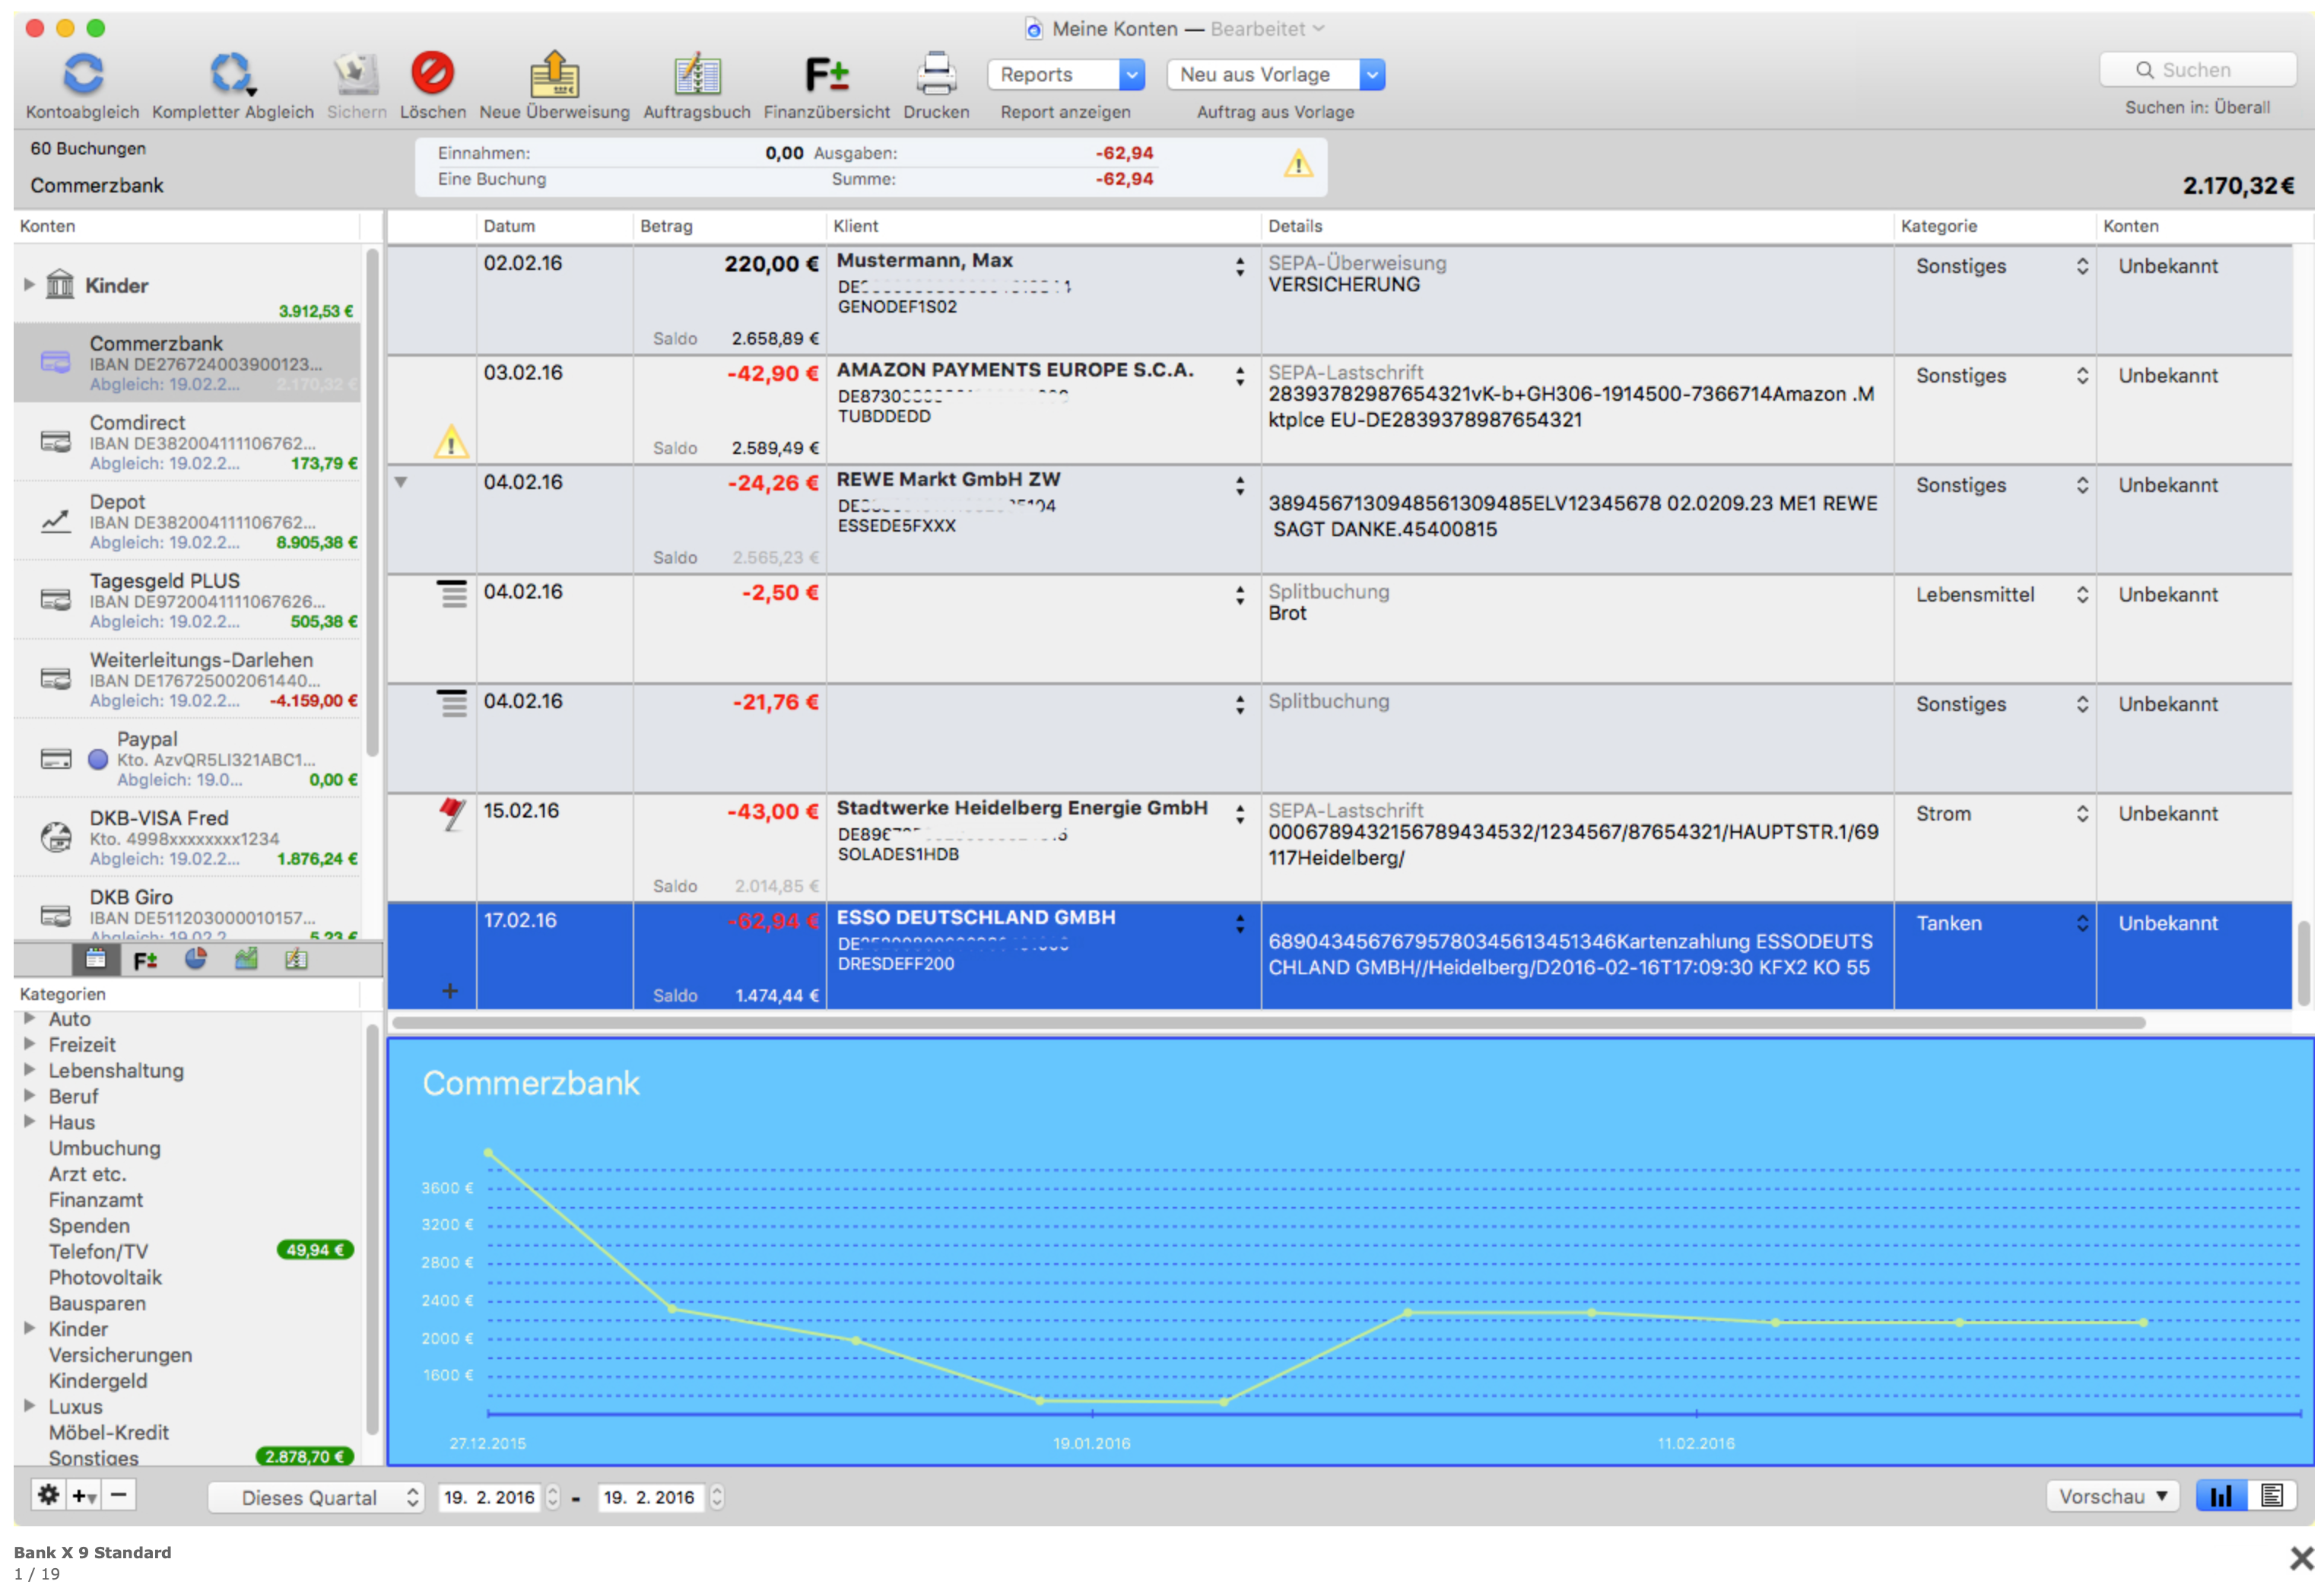The height and width of the screenshot is (1594, 2324).
Task: Expand the Lebenshaltung category
Action: (29, 1069)
